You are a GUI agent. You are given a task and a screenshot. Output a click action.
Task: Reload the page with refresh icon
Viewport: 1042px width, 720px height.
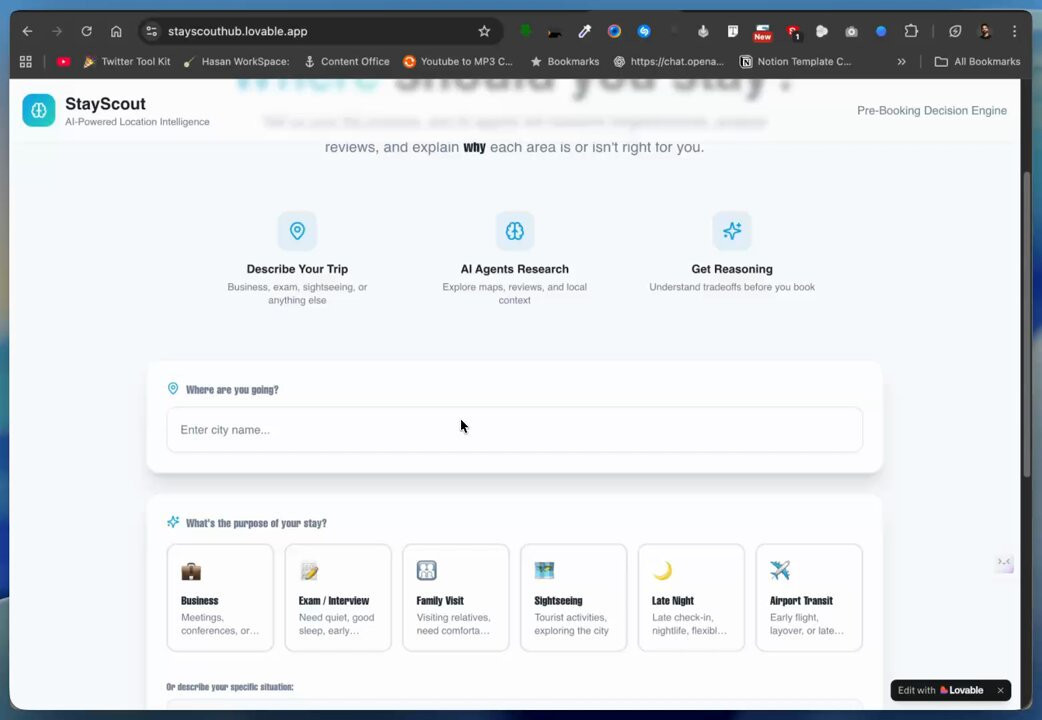(x=86, y=31)
